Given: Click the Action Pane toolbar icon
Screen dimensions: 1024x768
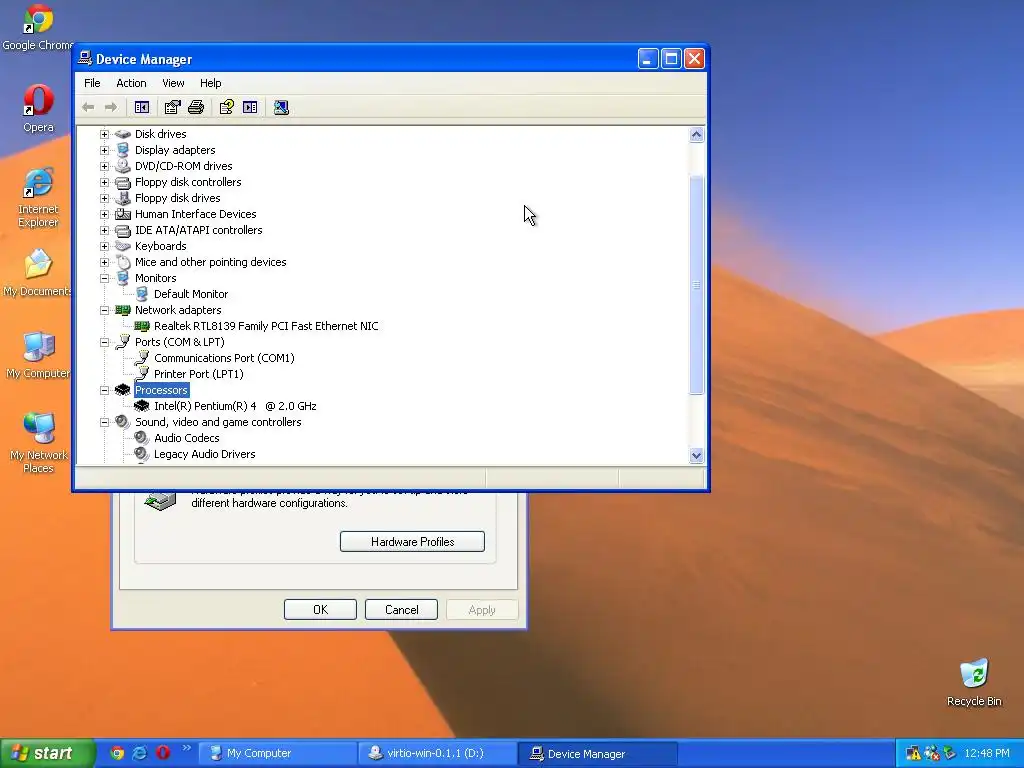Looking at the screenshot, I should pyautogui.click(x=250, y=107).
